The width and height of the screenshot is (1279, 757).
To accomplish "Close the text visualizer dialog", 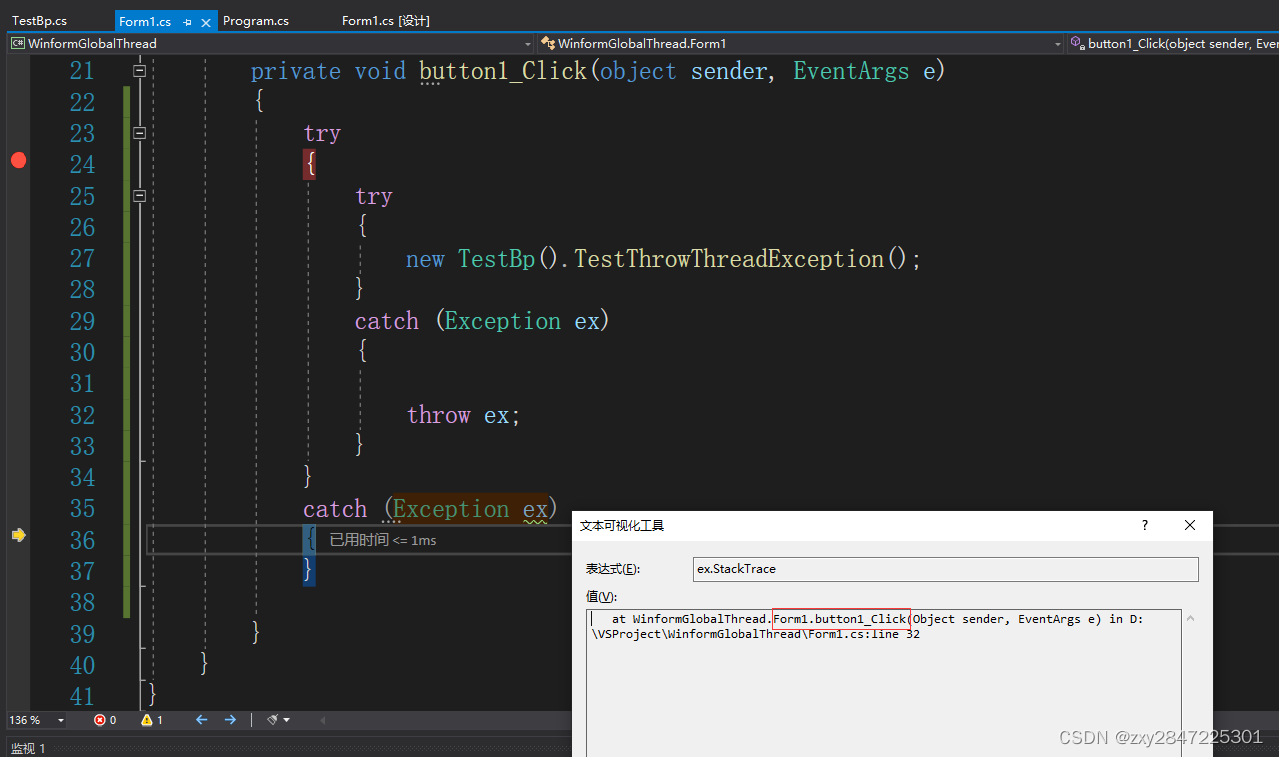I will click(1190, 525).
